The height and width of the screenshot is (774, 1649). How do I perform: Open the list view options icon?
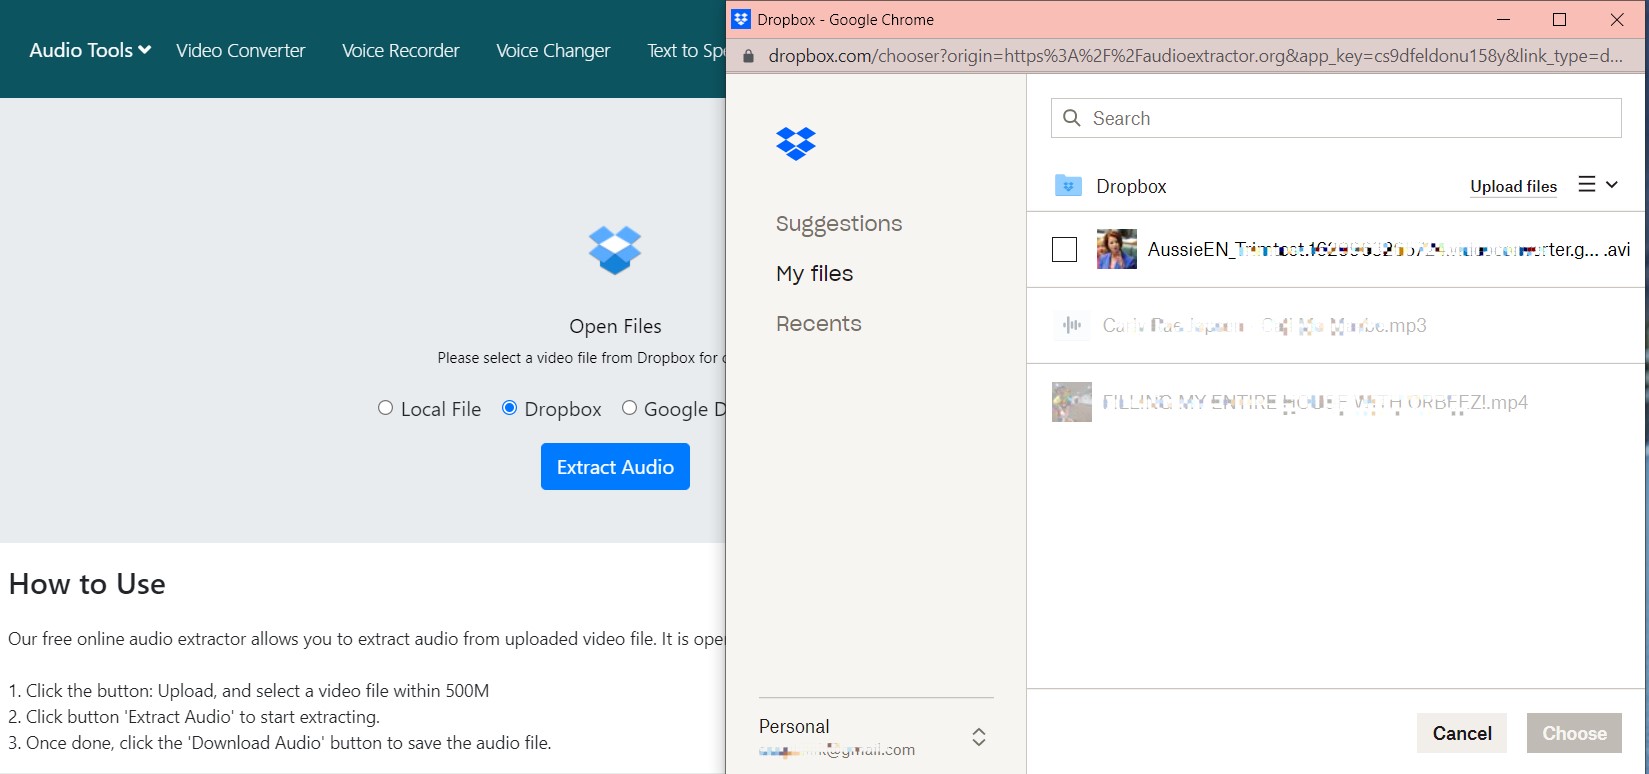click(x=1587, y=184)
